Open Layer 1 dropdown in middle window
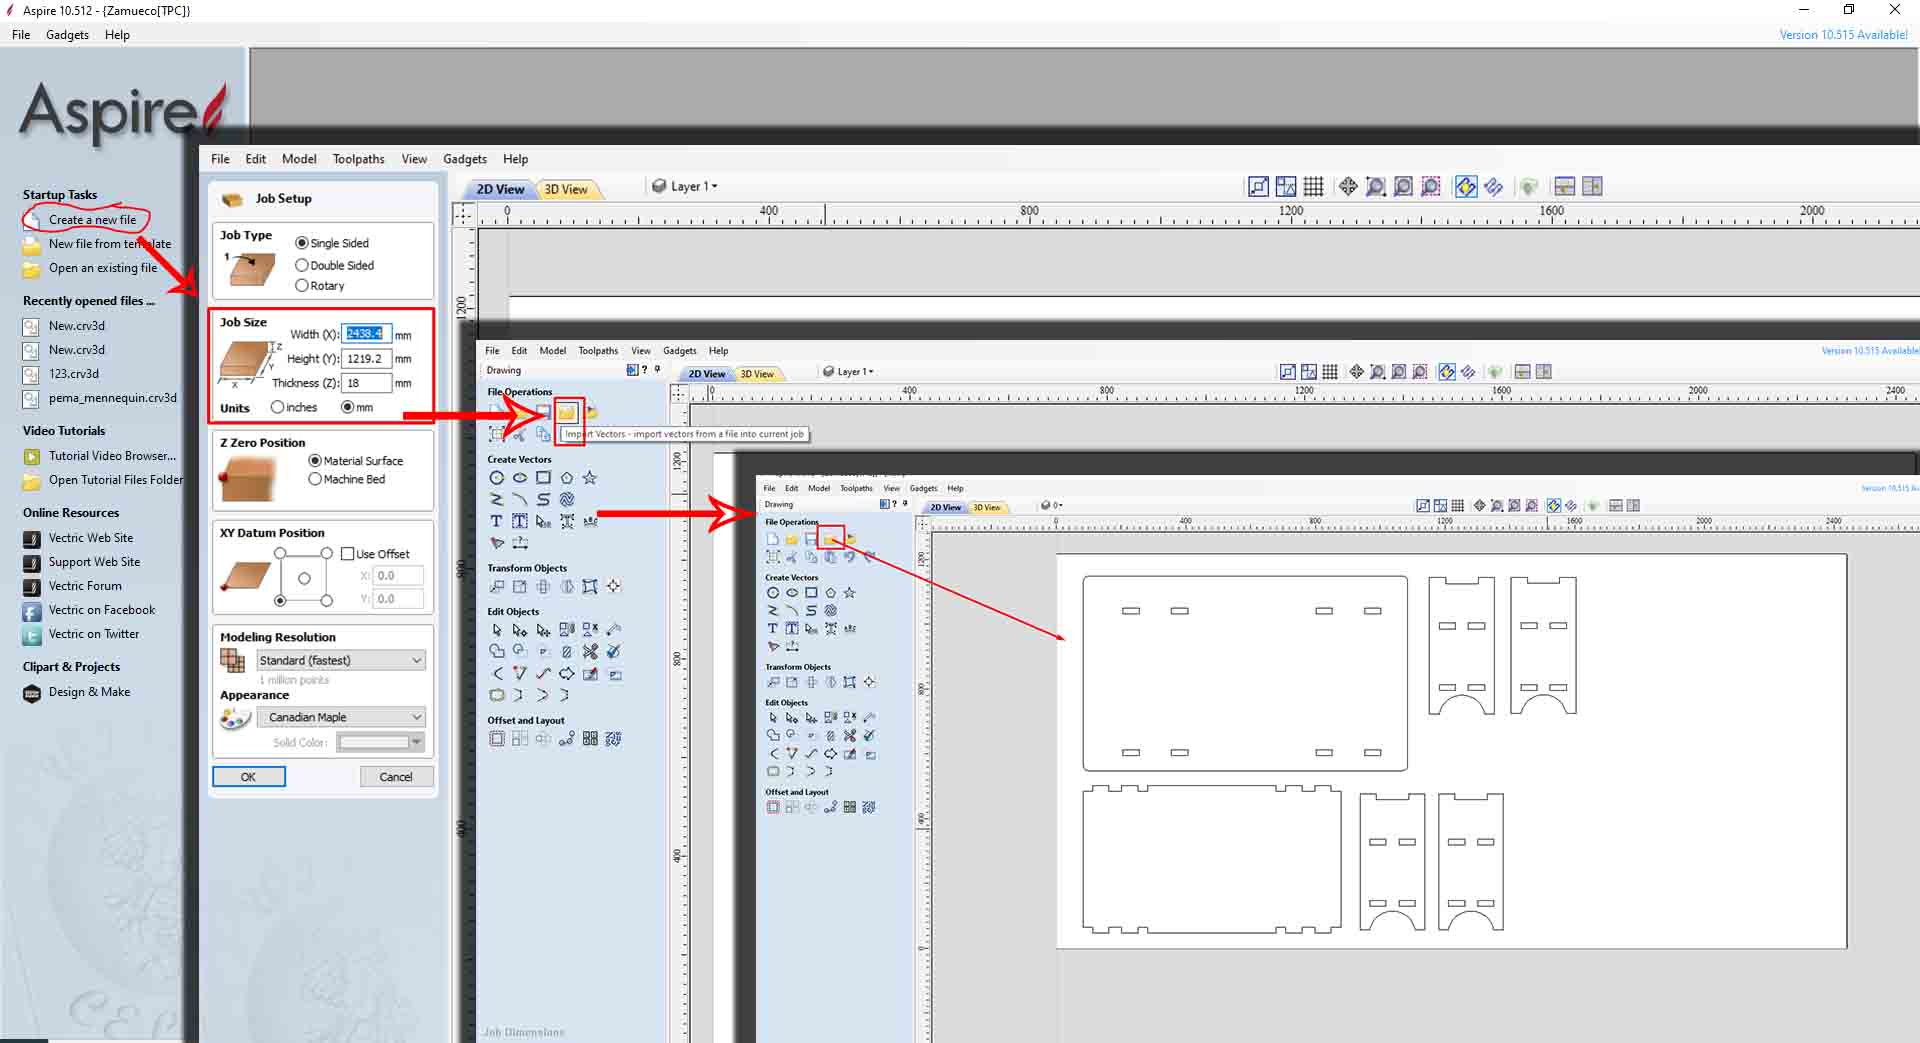 click(849, 371)
